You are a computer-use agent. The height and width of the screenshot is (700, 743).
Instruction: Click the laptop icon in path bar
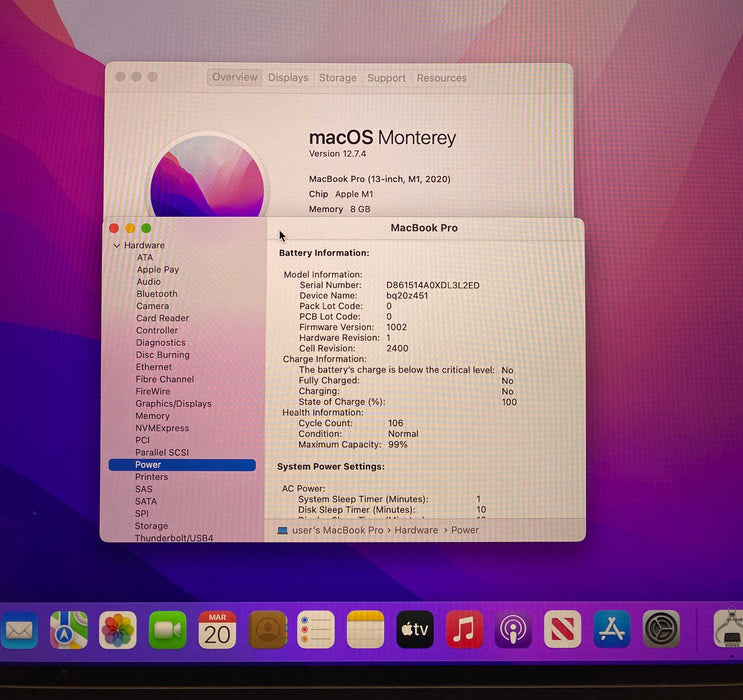(x=282, y=530)
